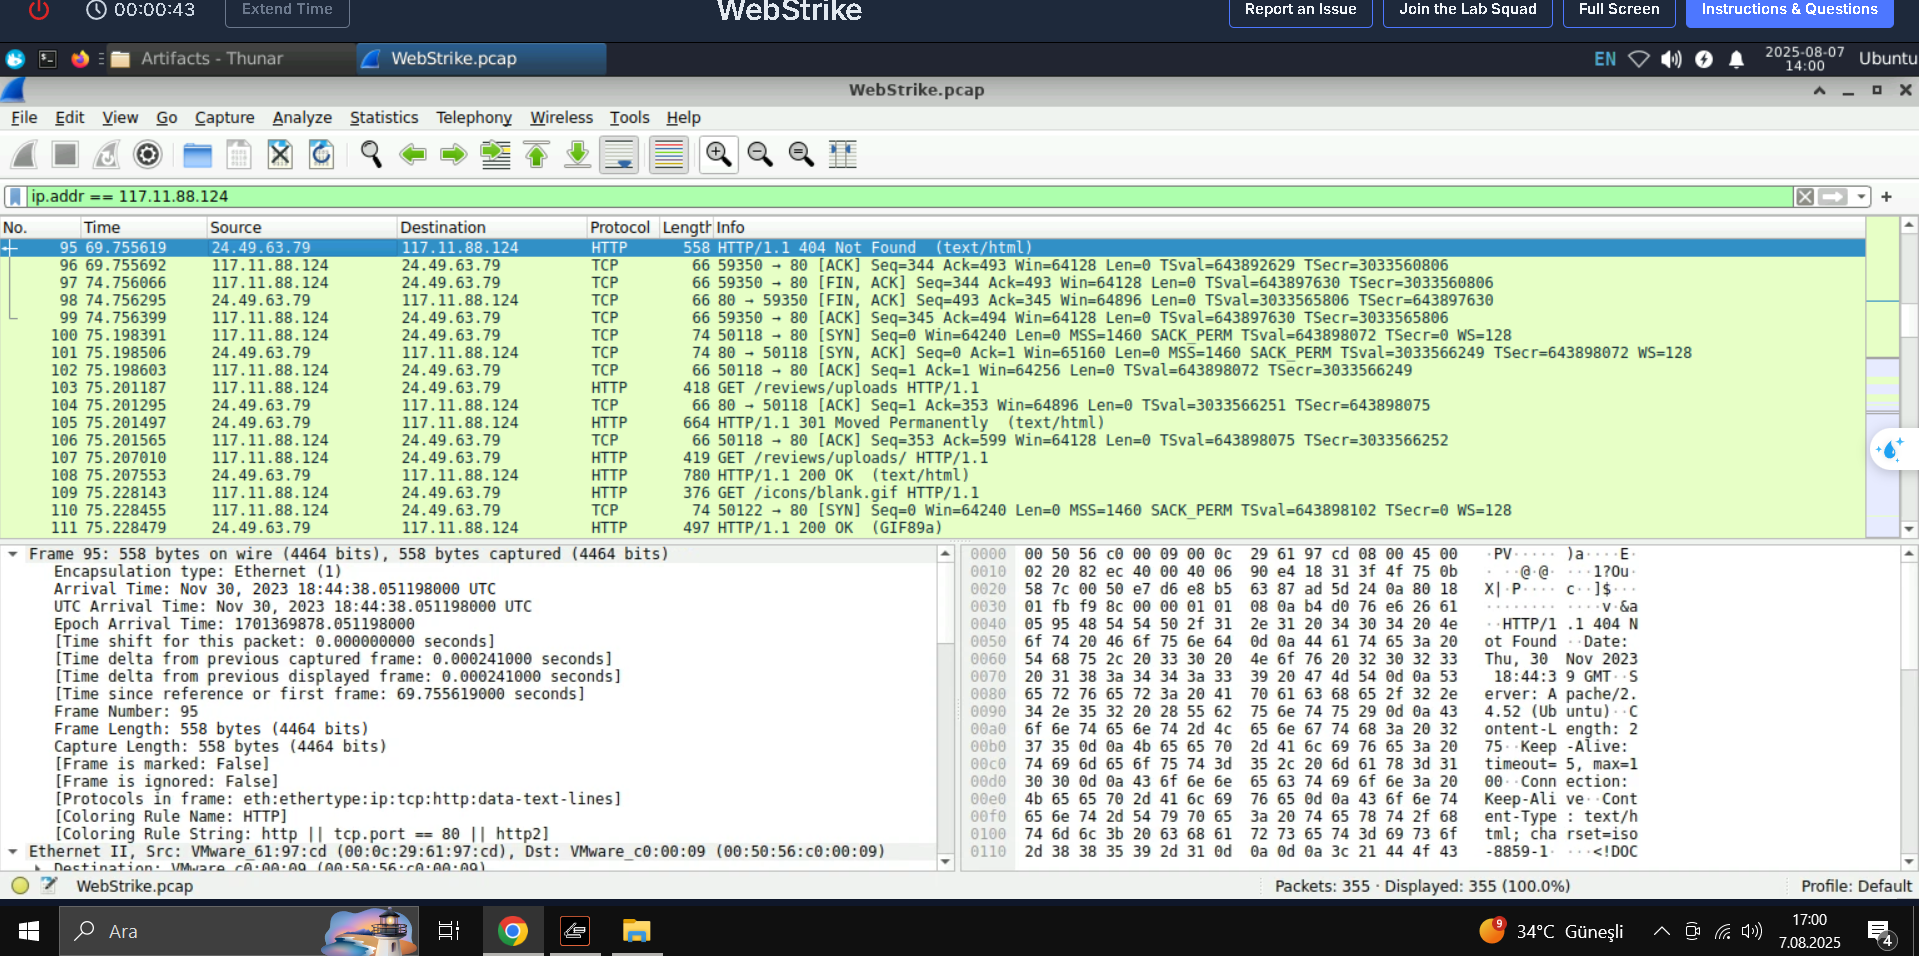Apply the display filter arrow button
1919x956 pixels.
(1833, 197)
